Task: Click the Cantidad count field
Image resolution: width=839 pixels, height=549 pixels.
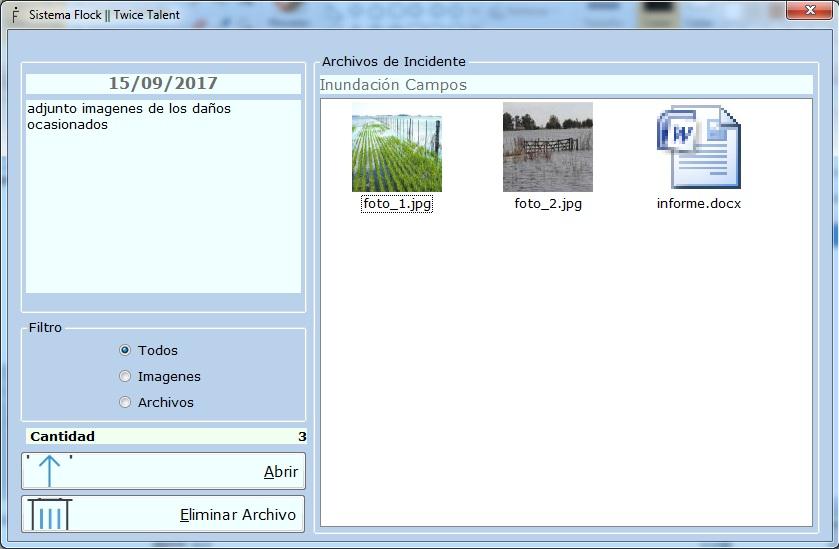Action: [166, 436]
